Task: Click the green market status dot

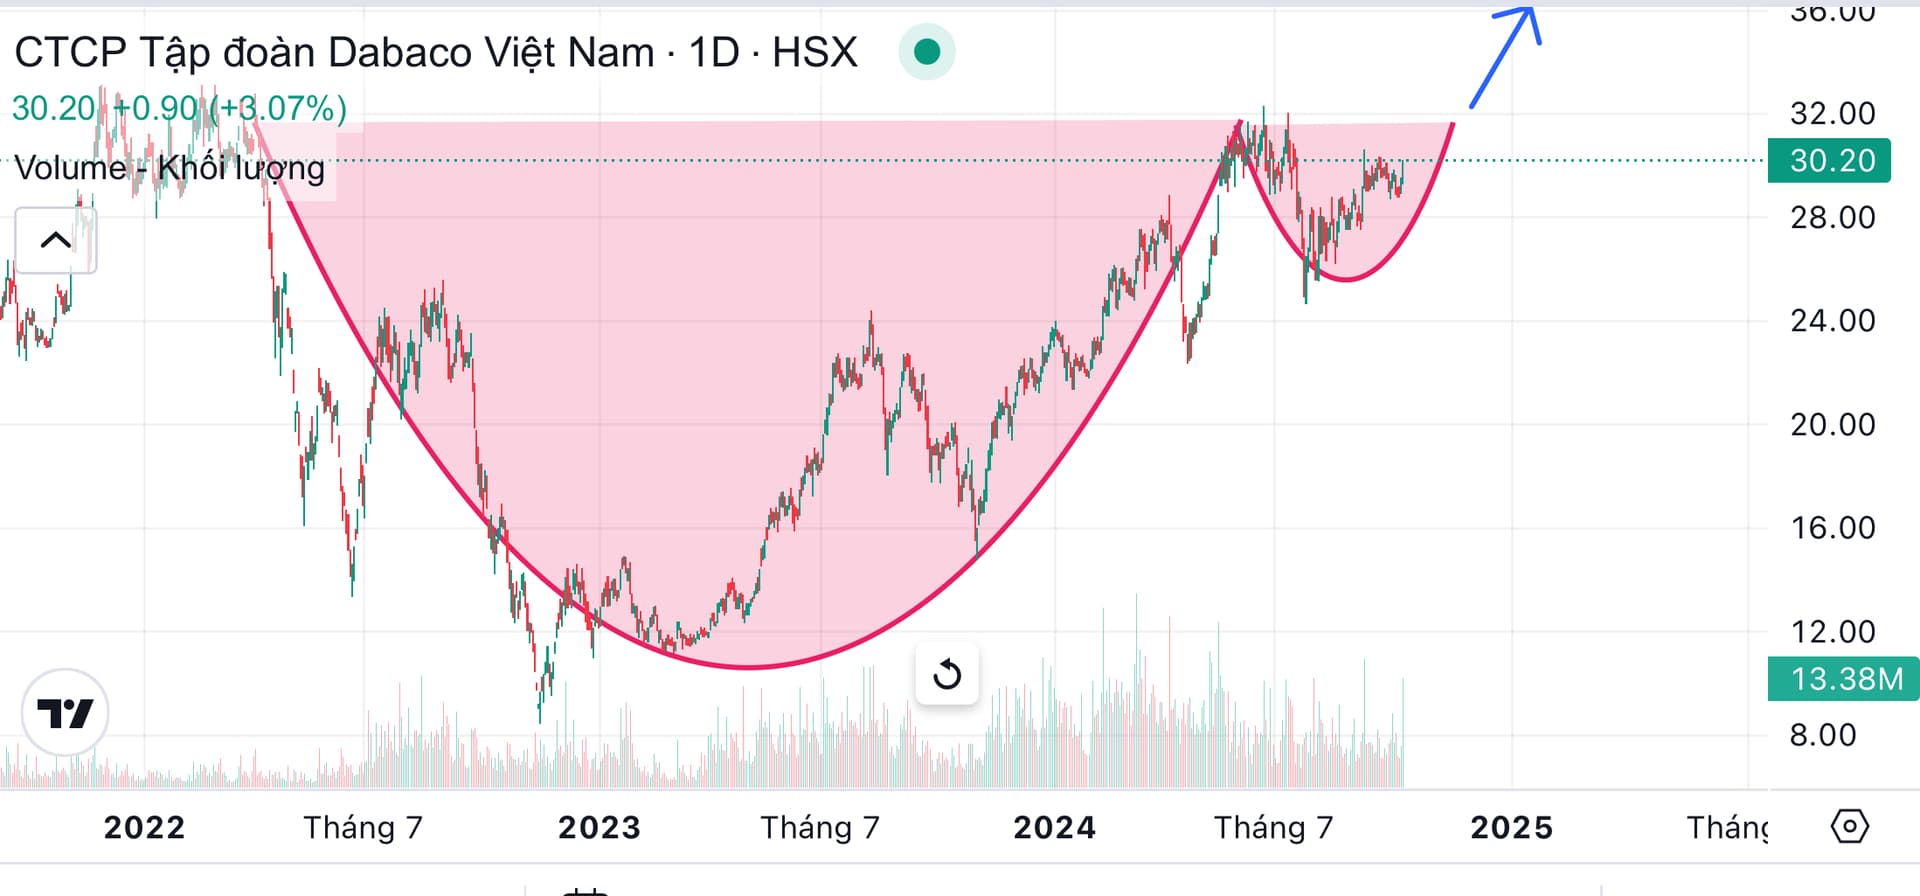Action: pos(927,52)
